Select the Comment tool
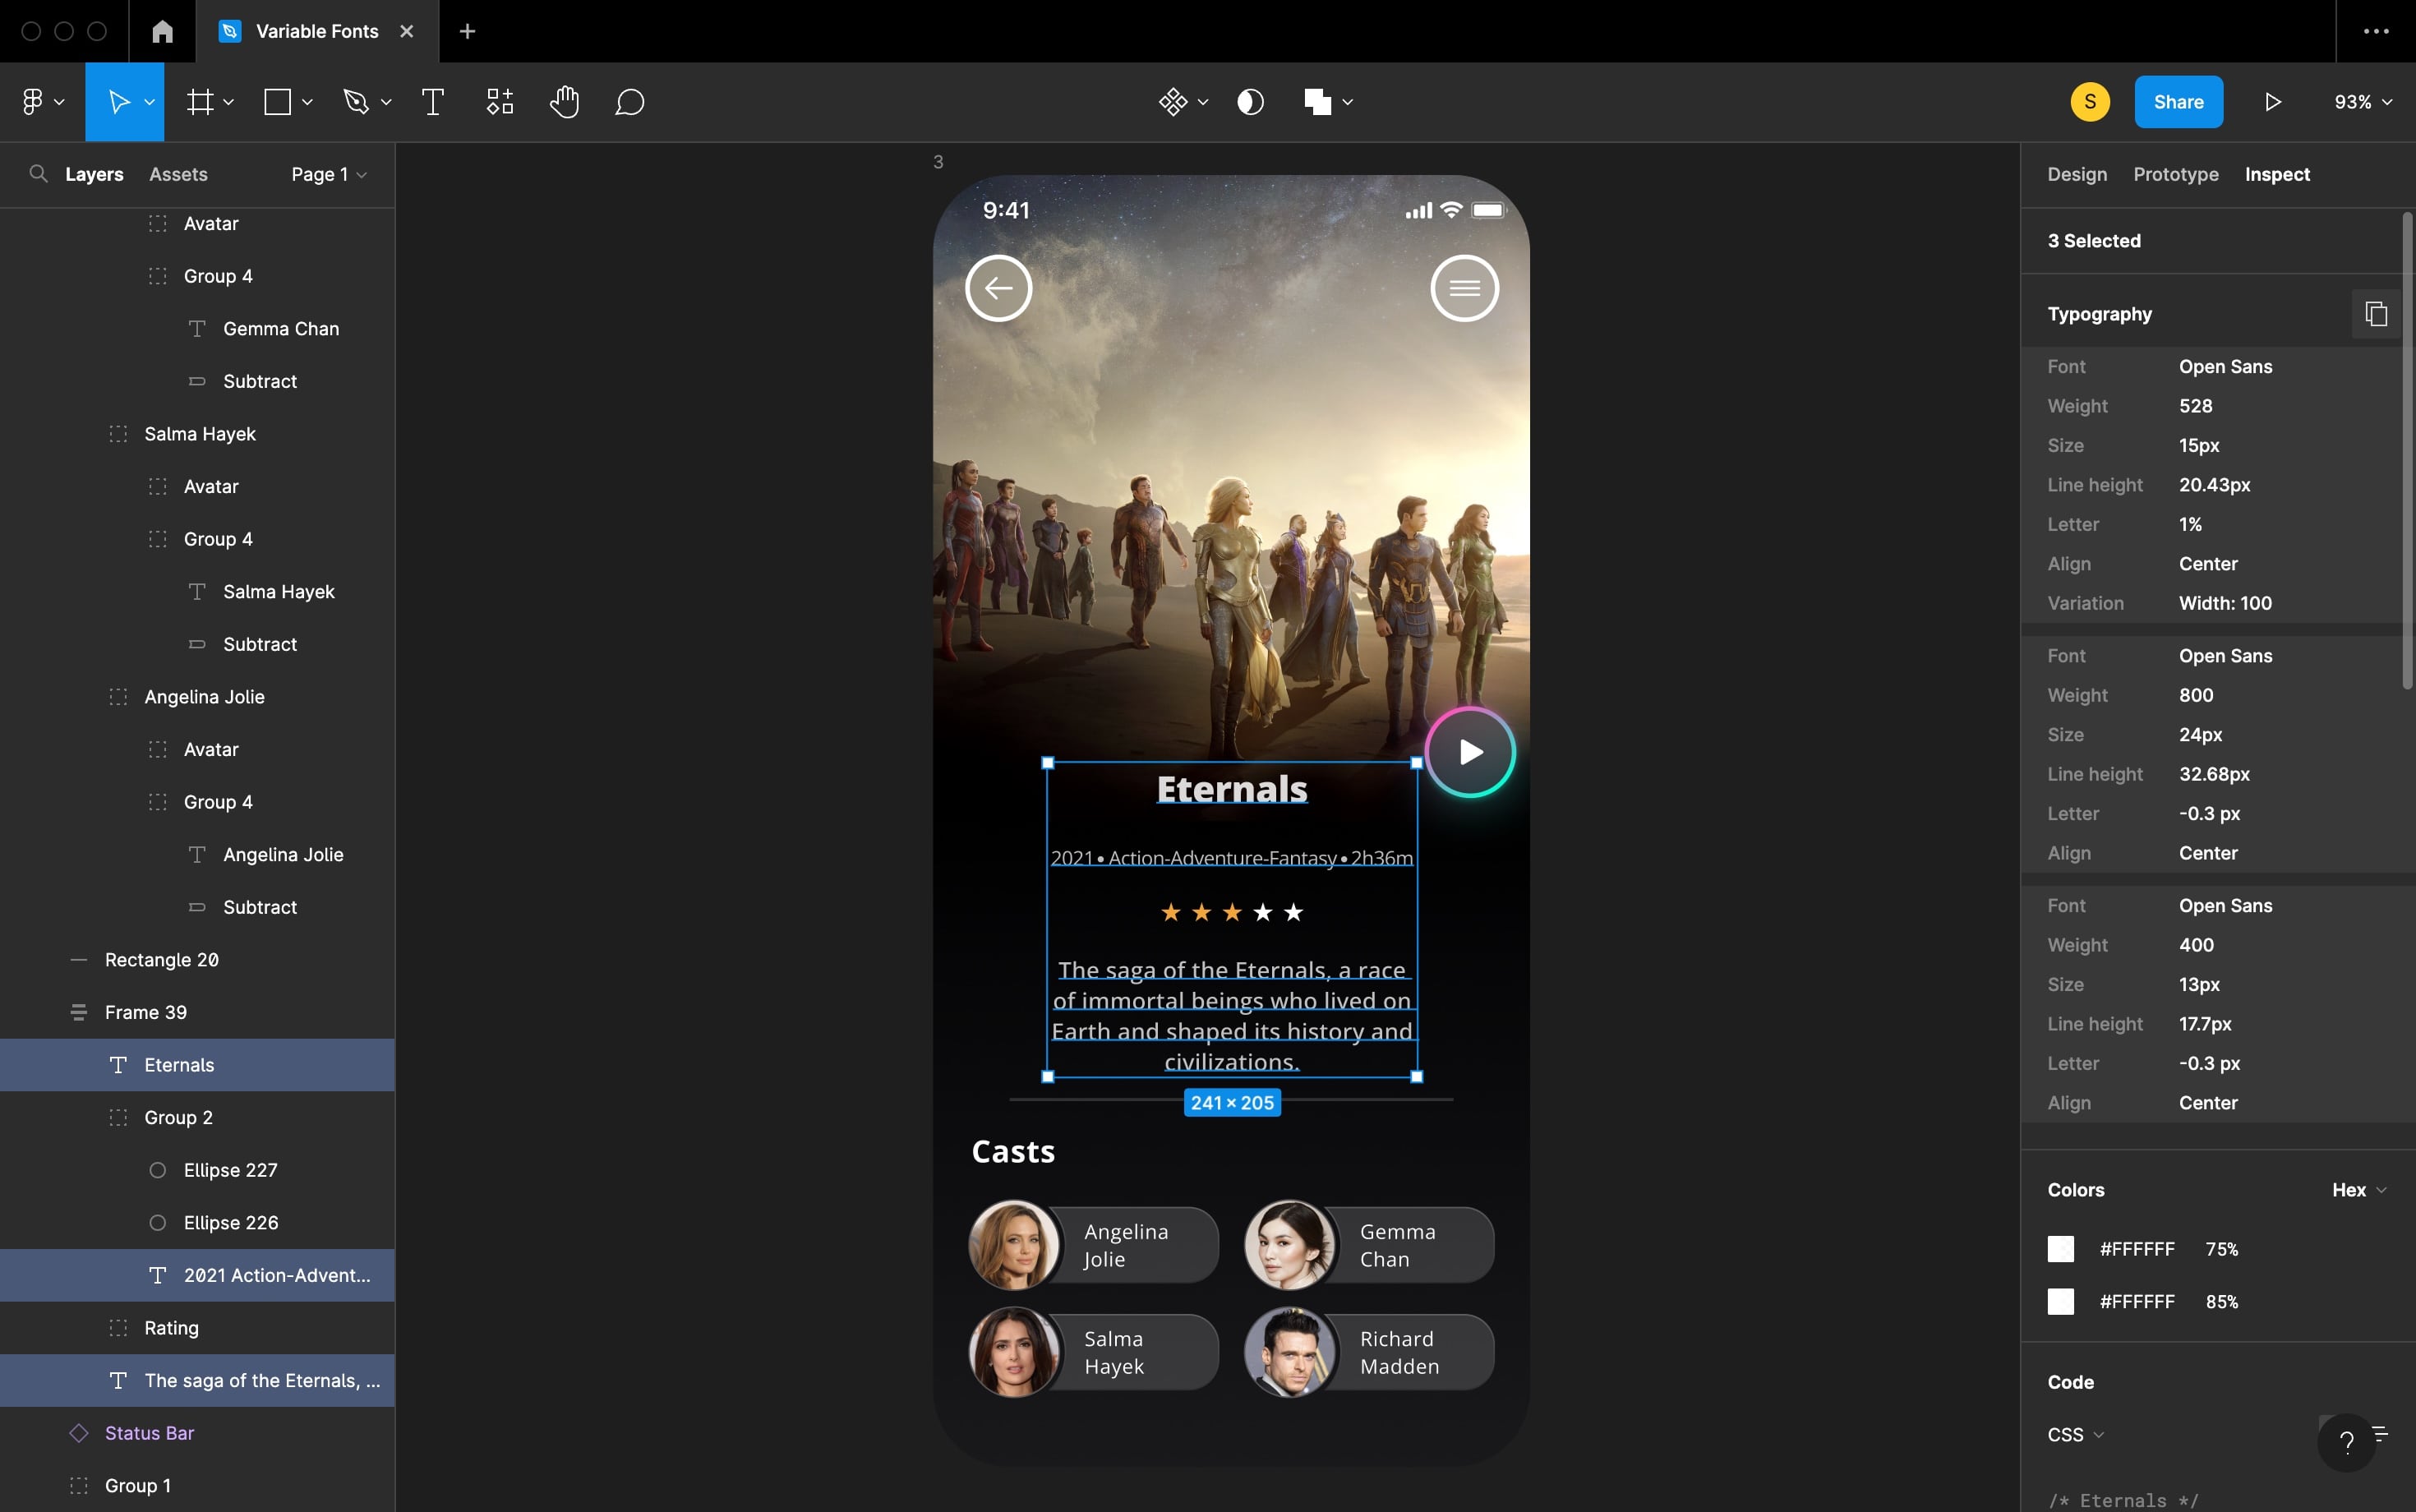Screen dimensions: 2416x1512 629,102
